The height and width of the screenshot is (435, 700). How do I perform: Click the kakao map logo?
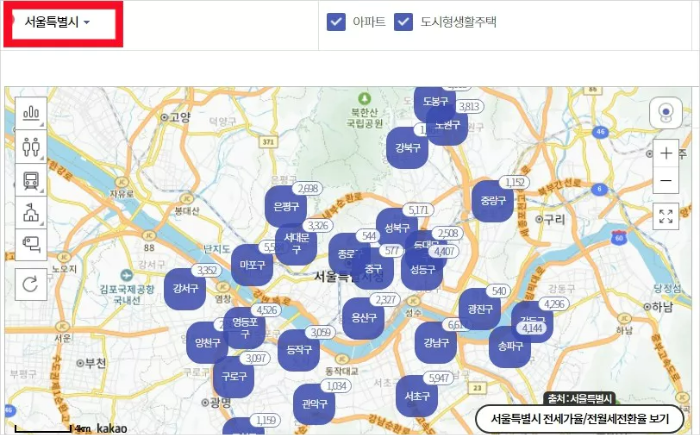click(x=112, y=428)
